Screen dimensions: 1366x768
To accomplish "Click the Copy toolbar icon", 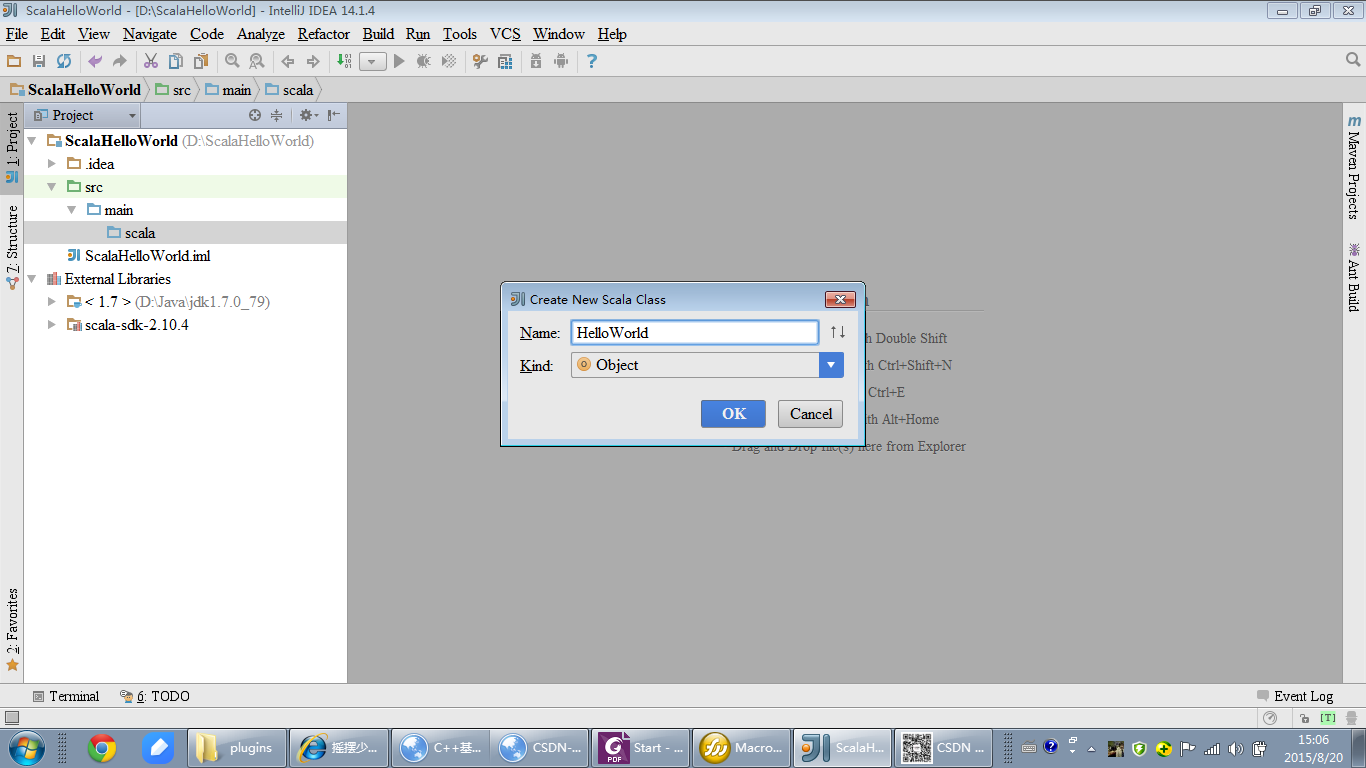I will pos(176,61).
